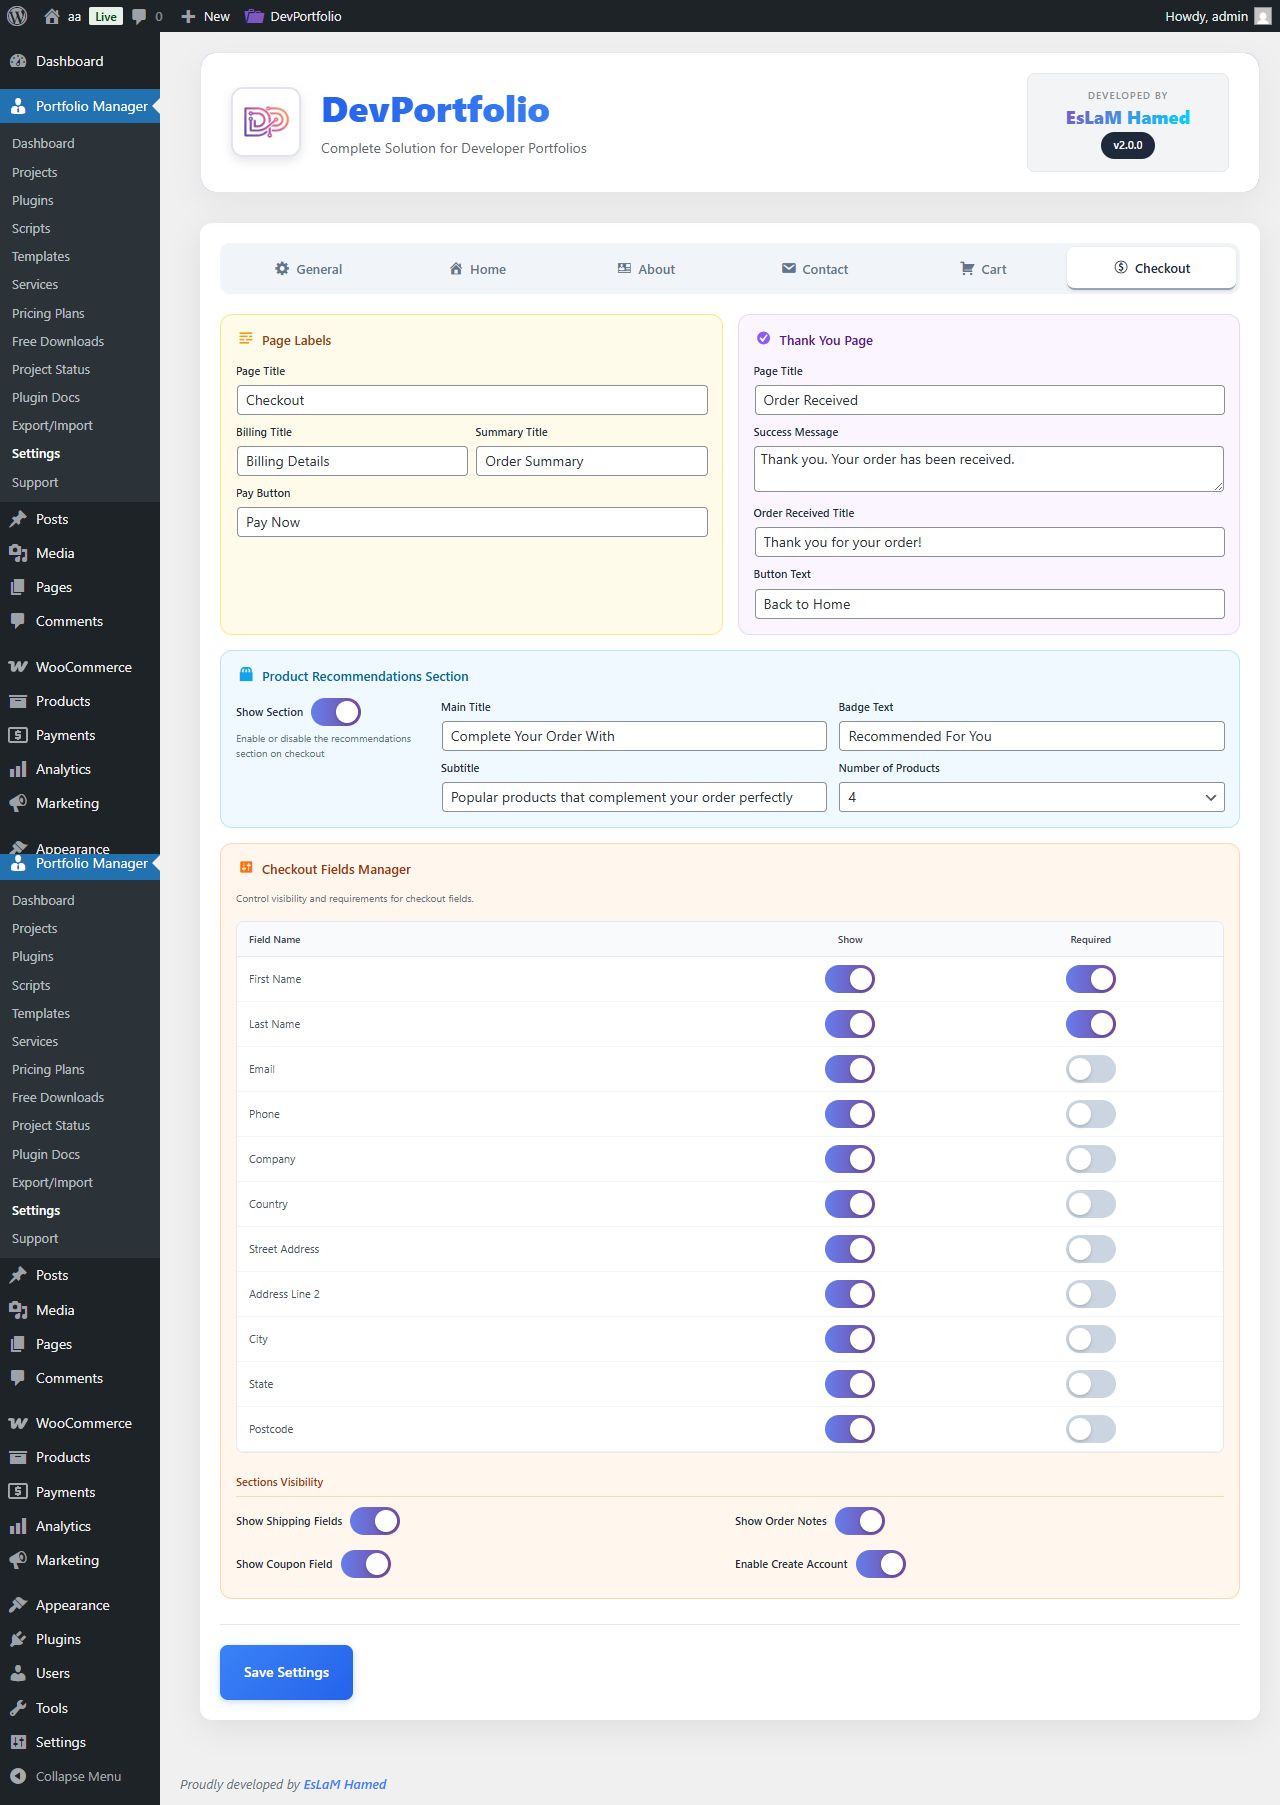Open site home icon in admin bar
This screenshot has width=1280, height=1805.
[52, 16]
